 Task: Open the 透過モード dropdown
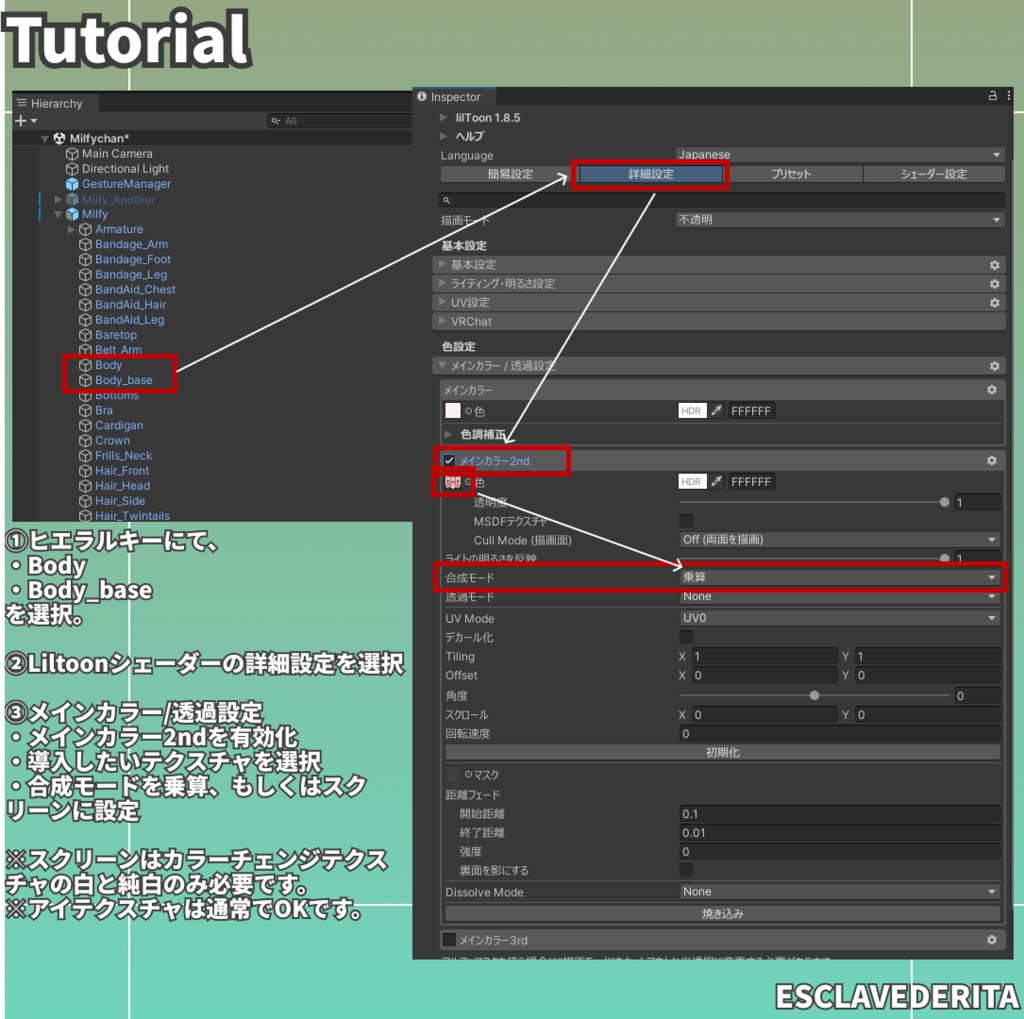[x=840, y=596]
